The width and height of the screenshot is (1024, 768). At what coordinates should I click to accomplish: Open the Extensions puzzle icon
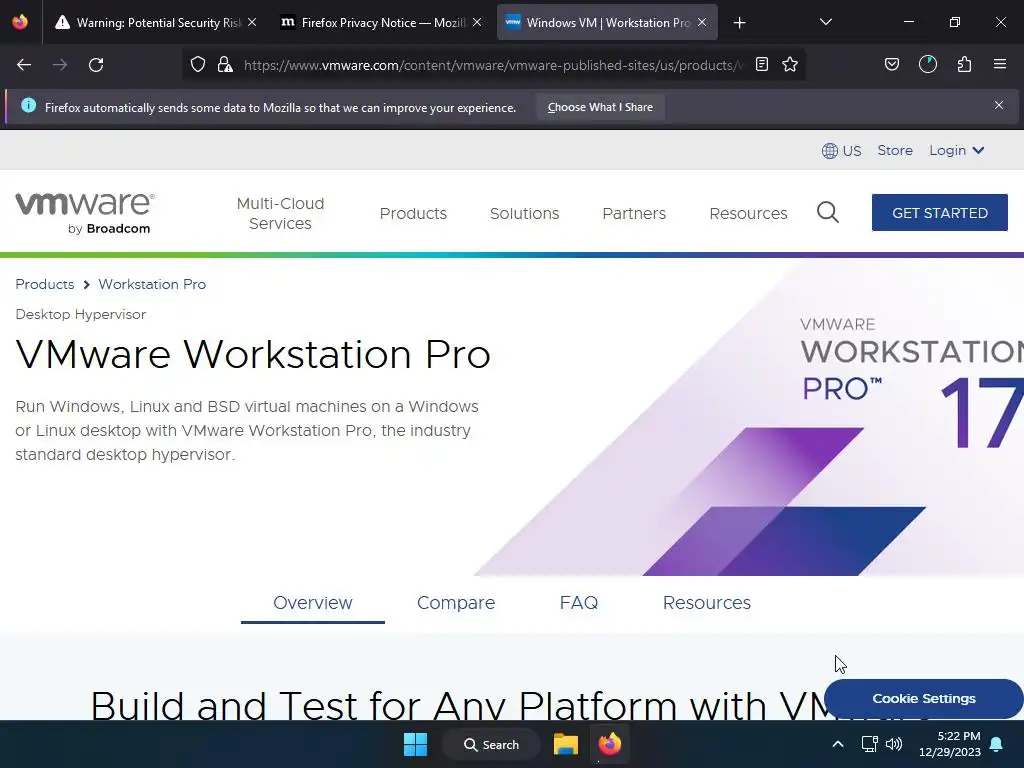(x=964, y=65)
